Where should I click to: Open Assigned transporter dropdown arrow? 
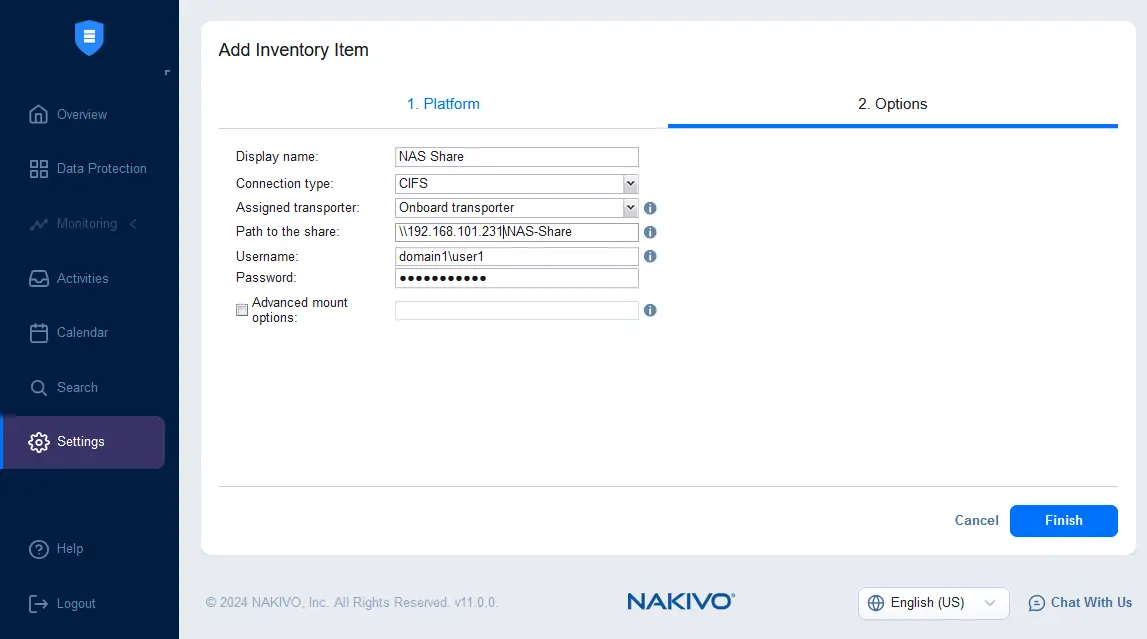tap(630, 208)
